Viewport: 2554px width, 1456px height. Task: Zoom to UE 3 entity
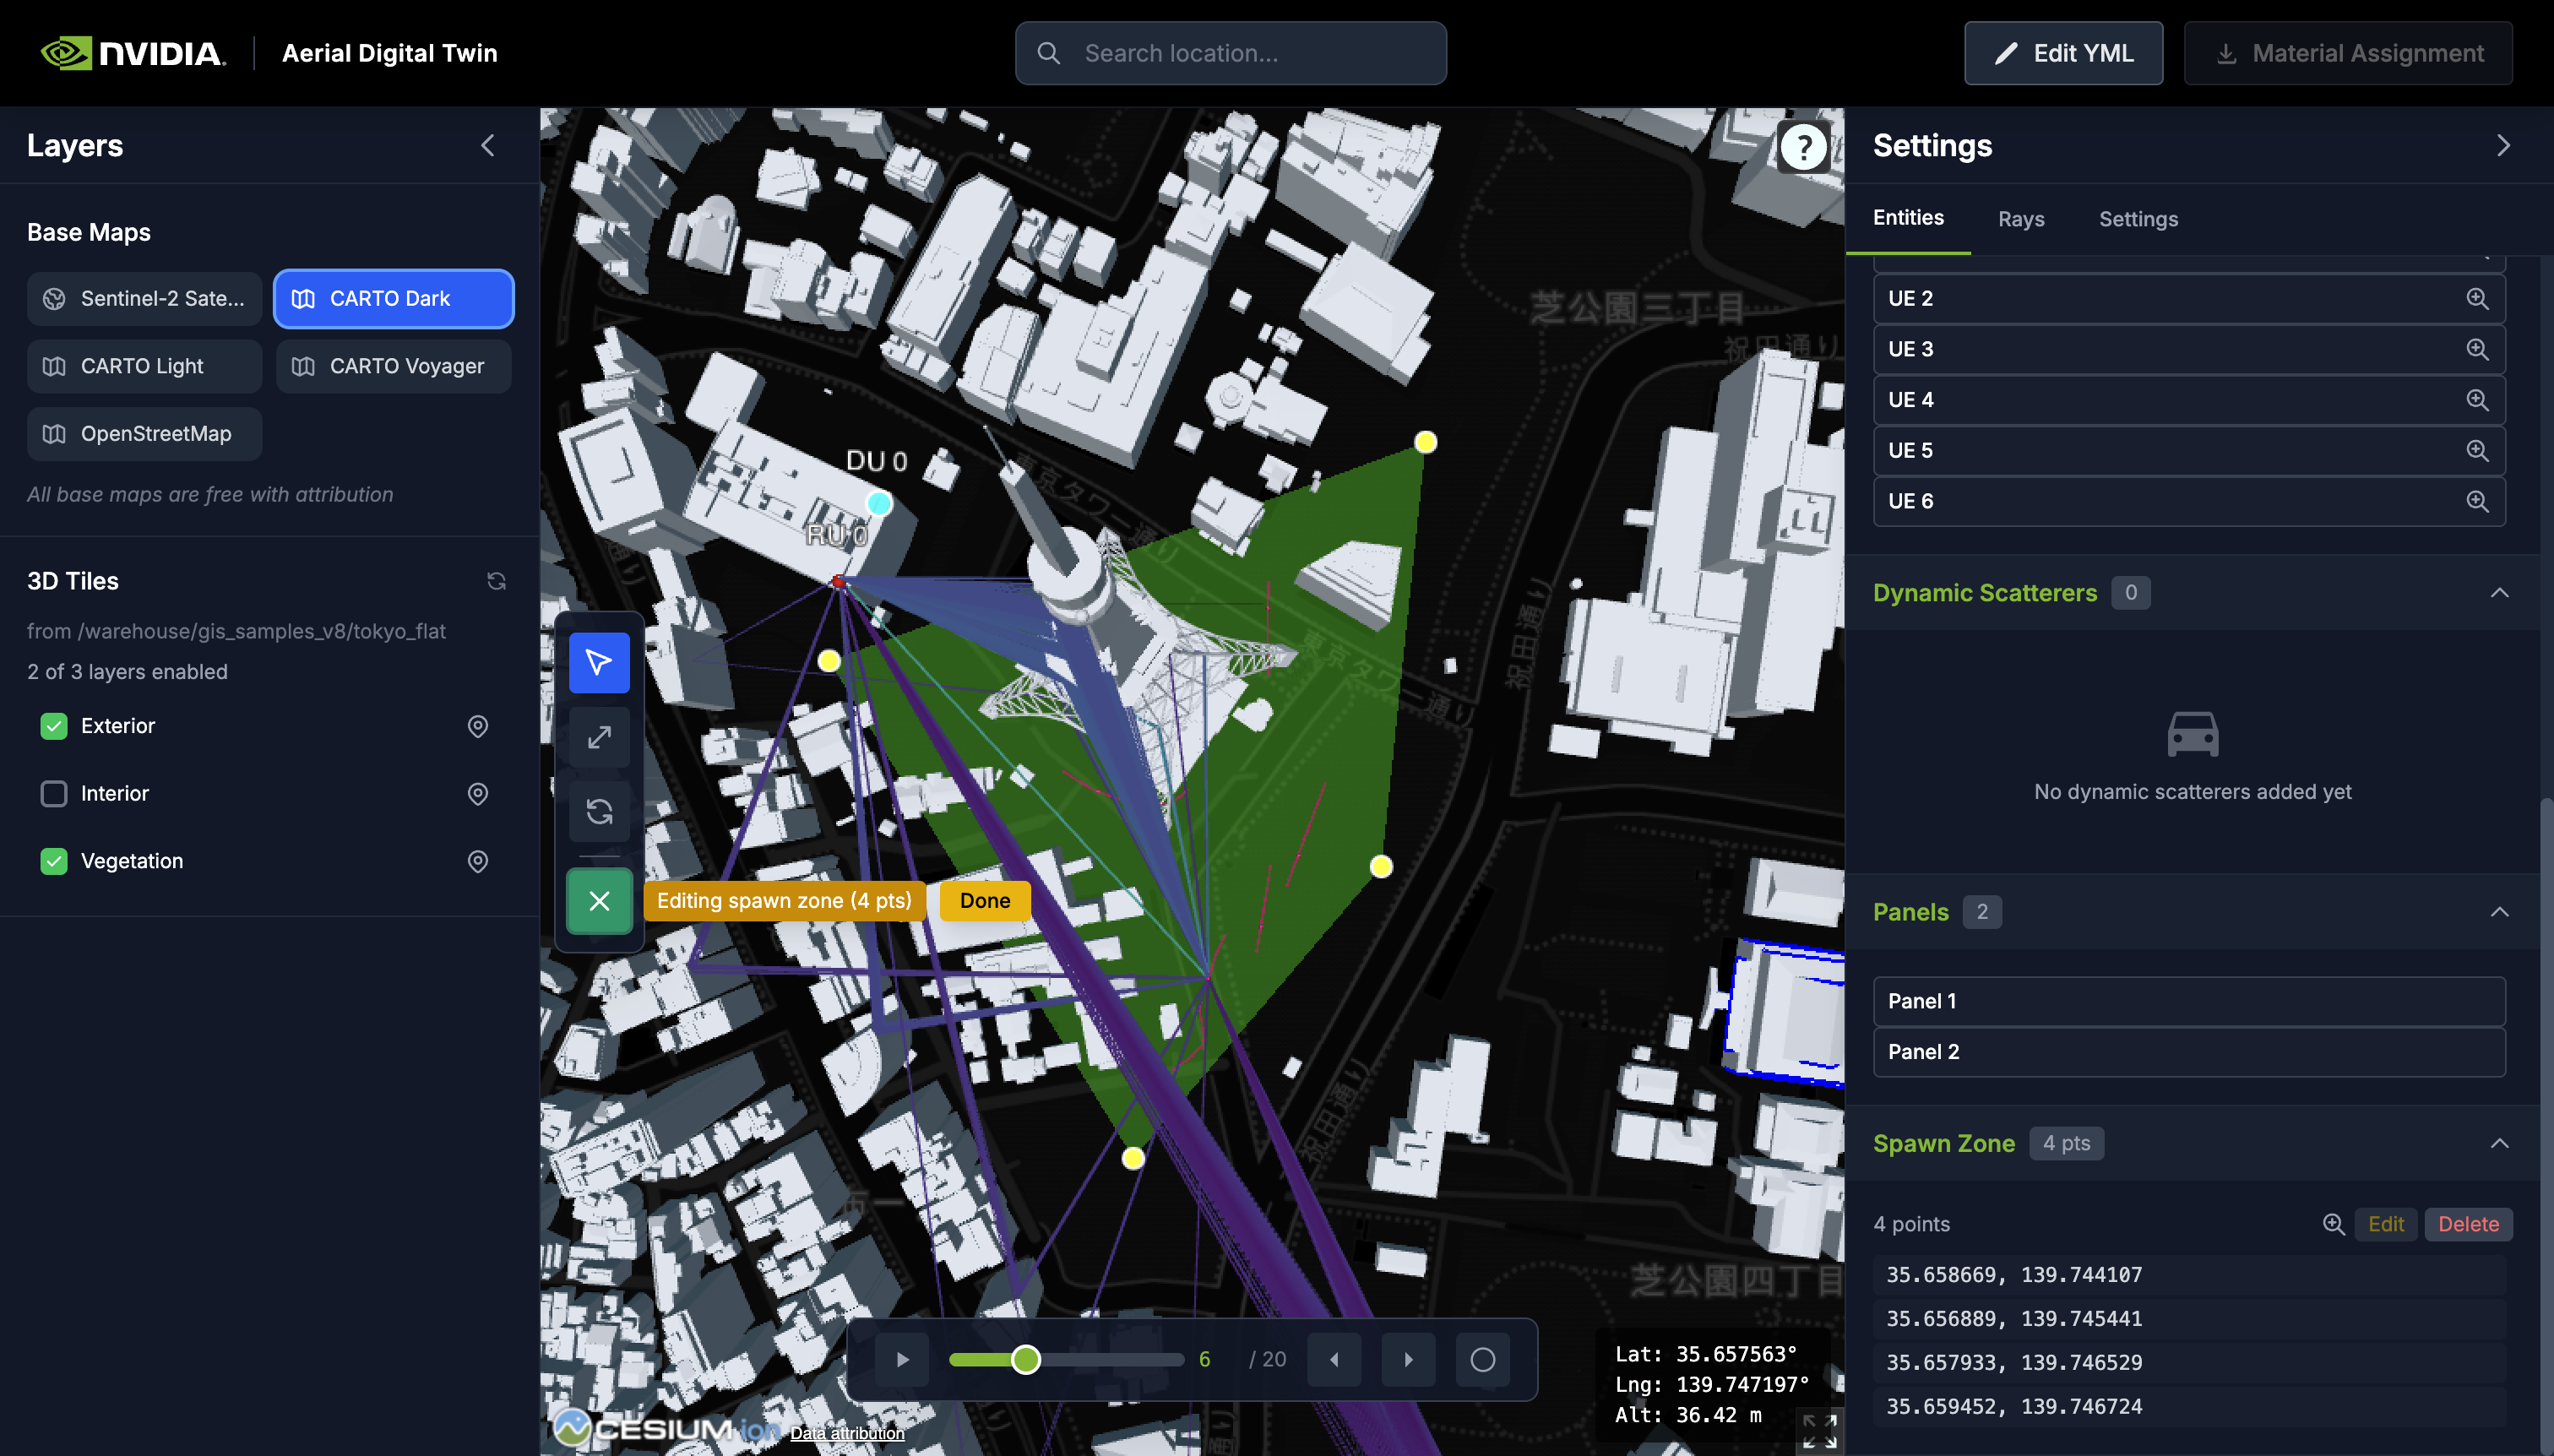tap(2477, 349)
